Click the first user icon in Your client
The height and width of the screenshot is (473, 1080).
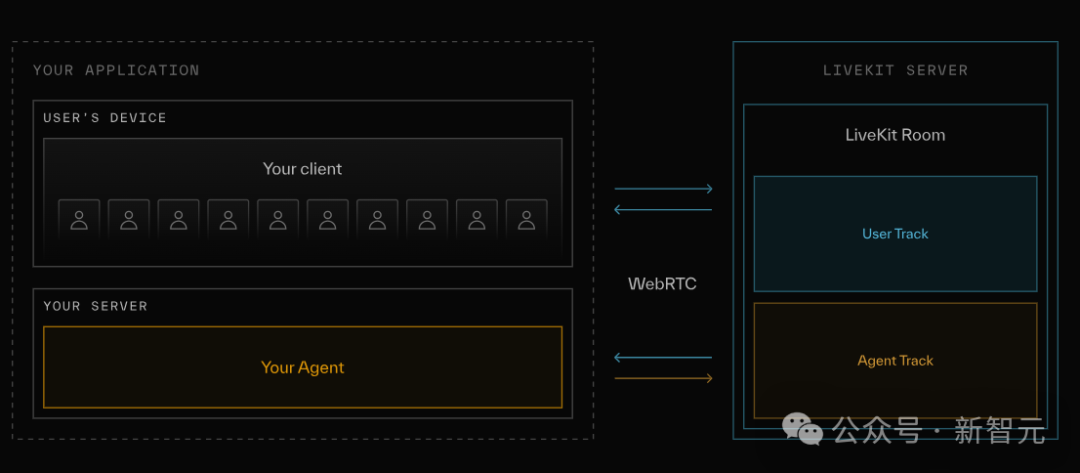[x=79, y=219]
